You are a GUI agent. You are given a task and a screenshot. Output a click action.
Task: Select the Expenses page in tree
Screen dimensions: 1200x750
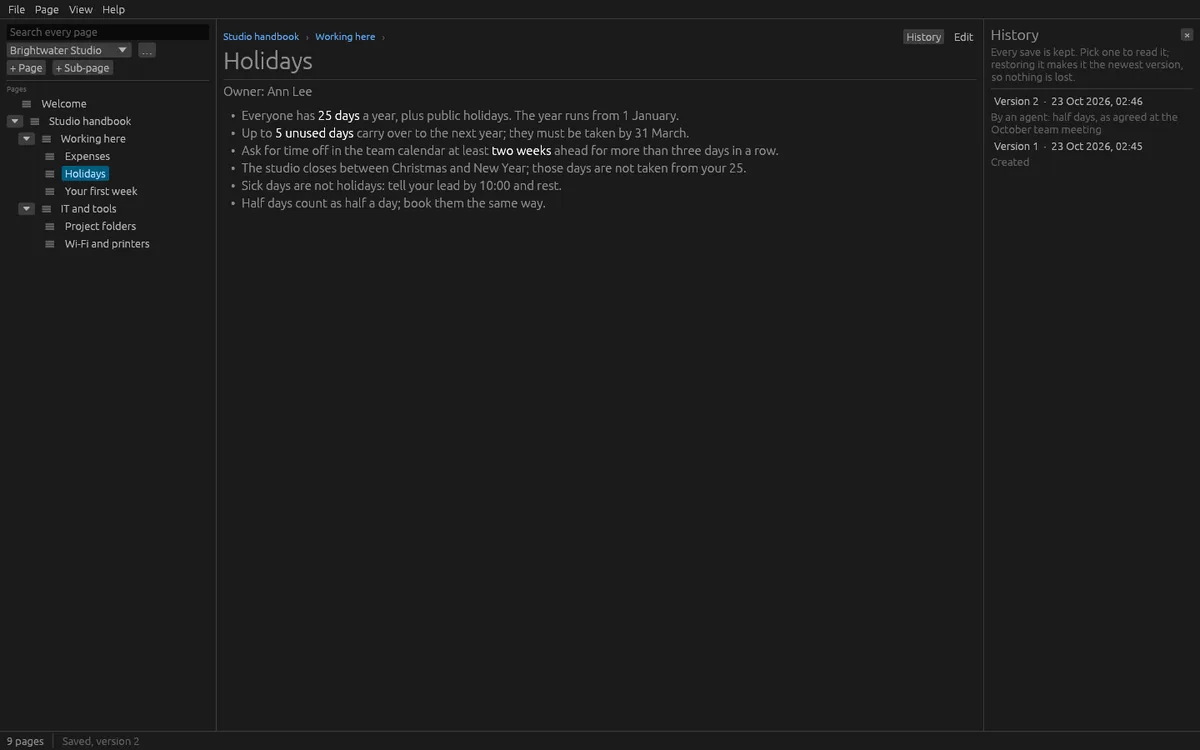(x=87, y=156)
